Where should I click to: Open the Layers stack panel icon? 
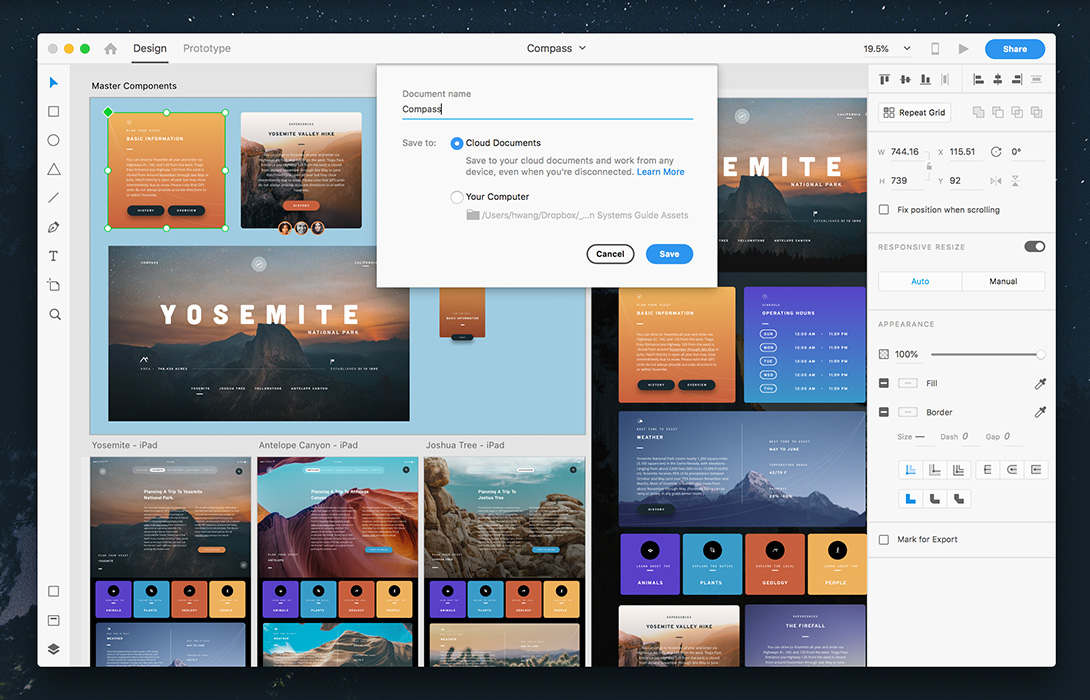tap(54, 649)
